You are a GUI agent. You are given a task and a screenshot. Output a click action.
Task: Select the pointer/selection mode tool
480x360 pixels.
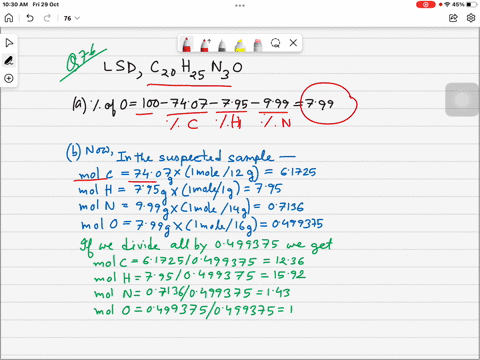(9, 43)
